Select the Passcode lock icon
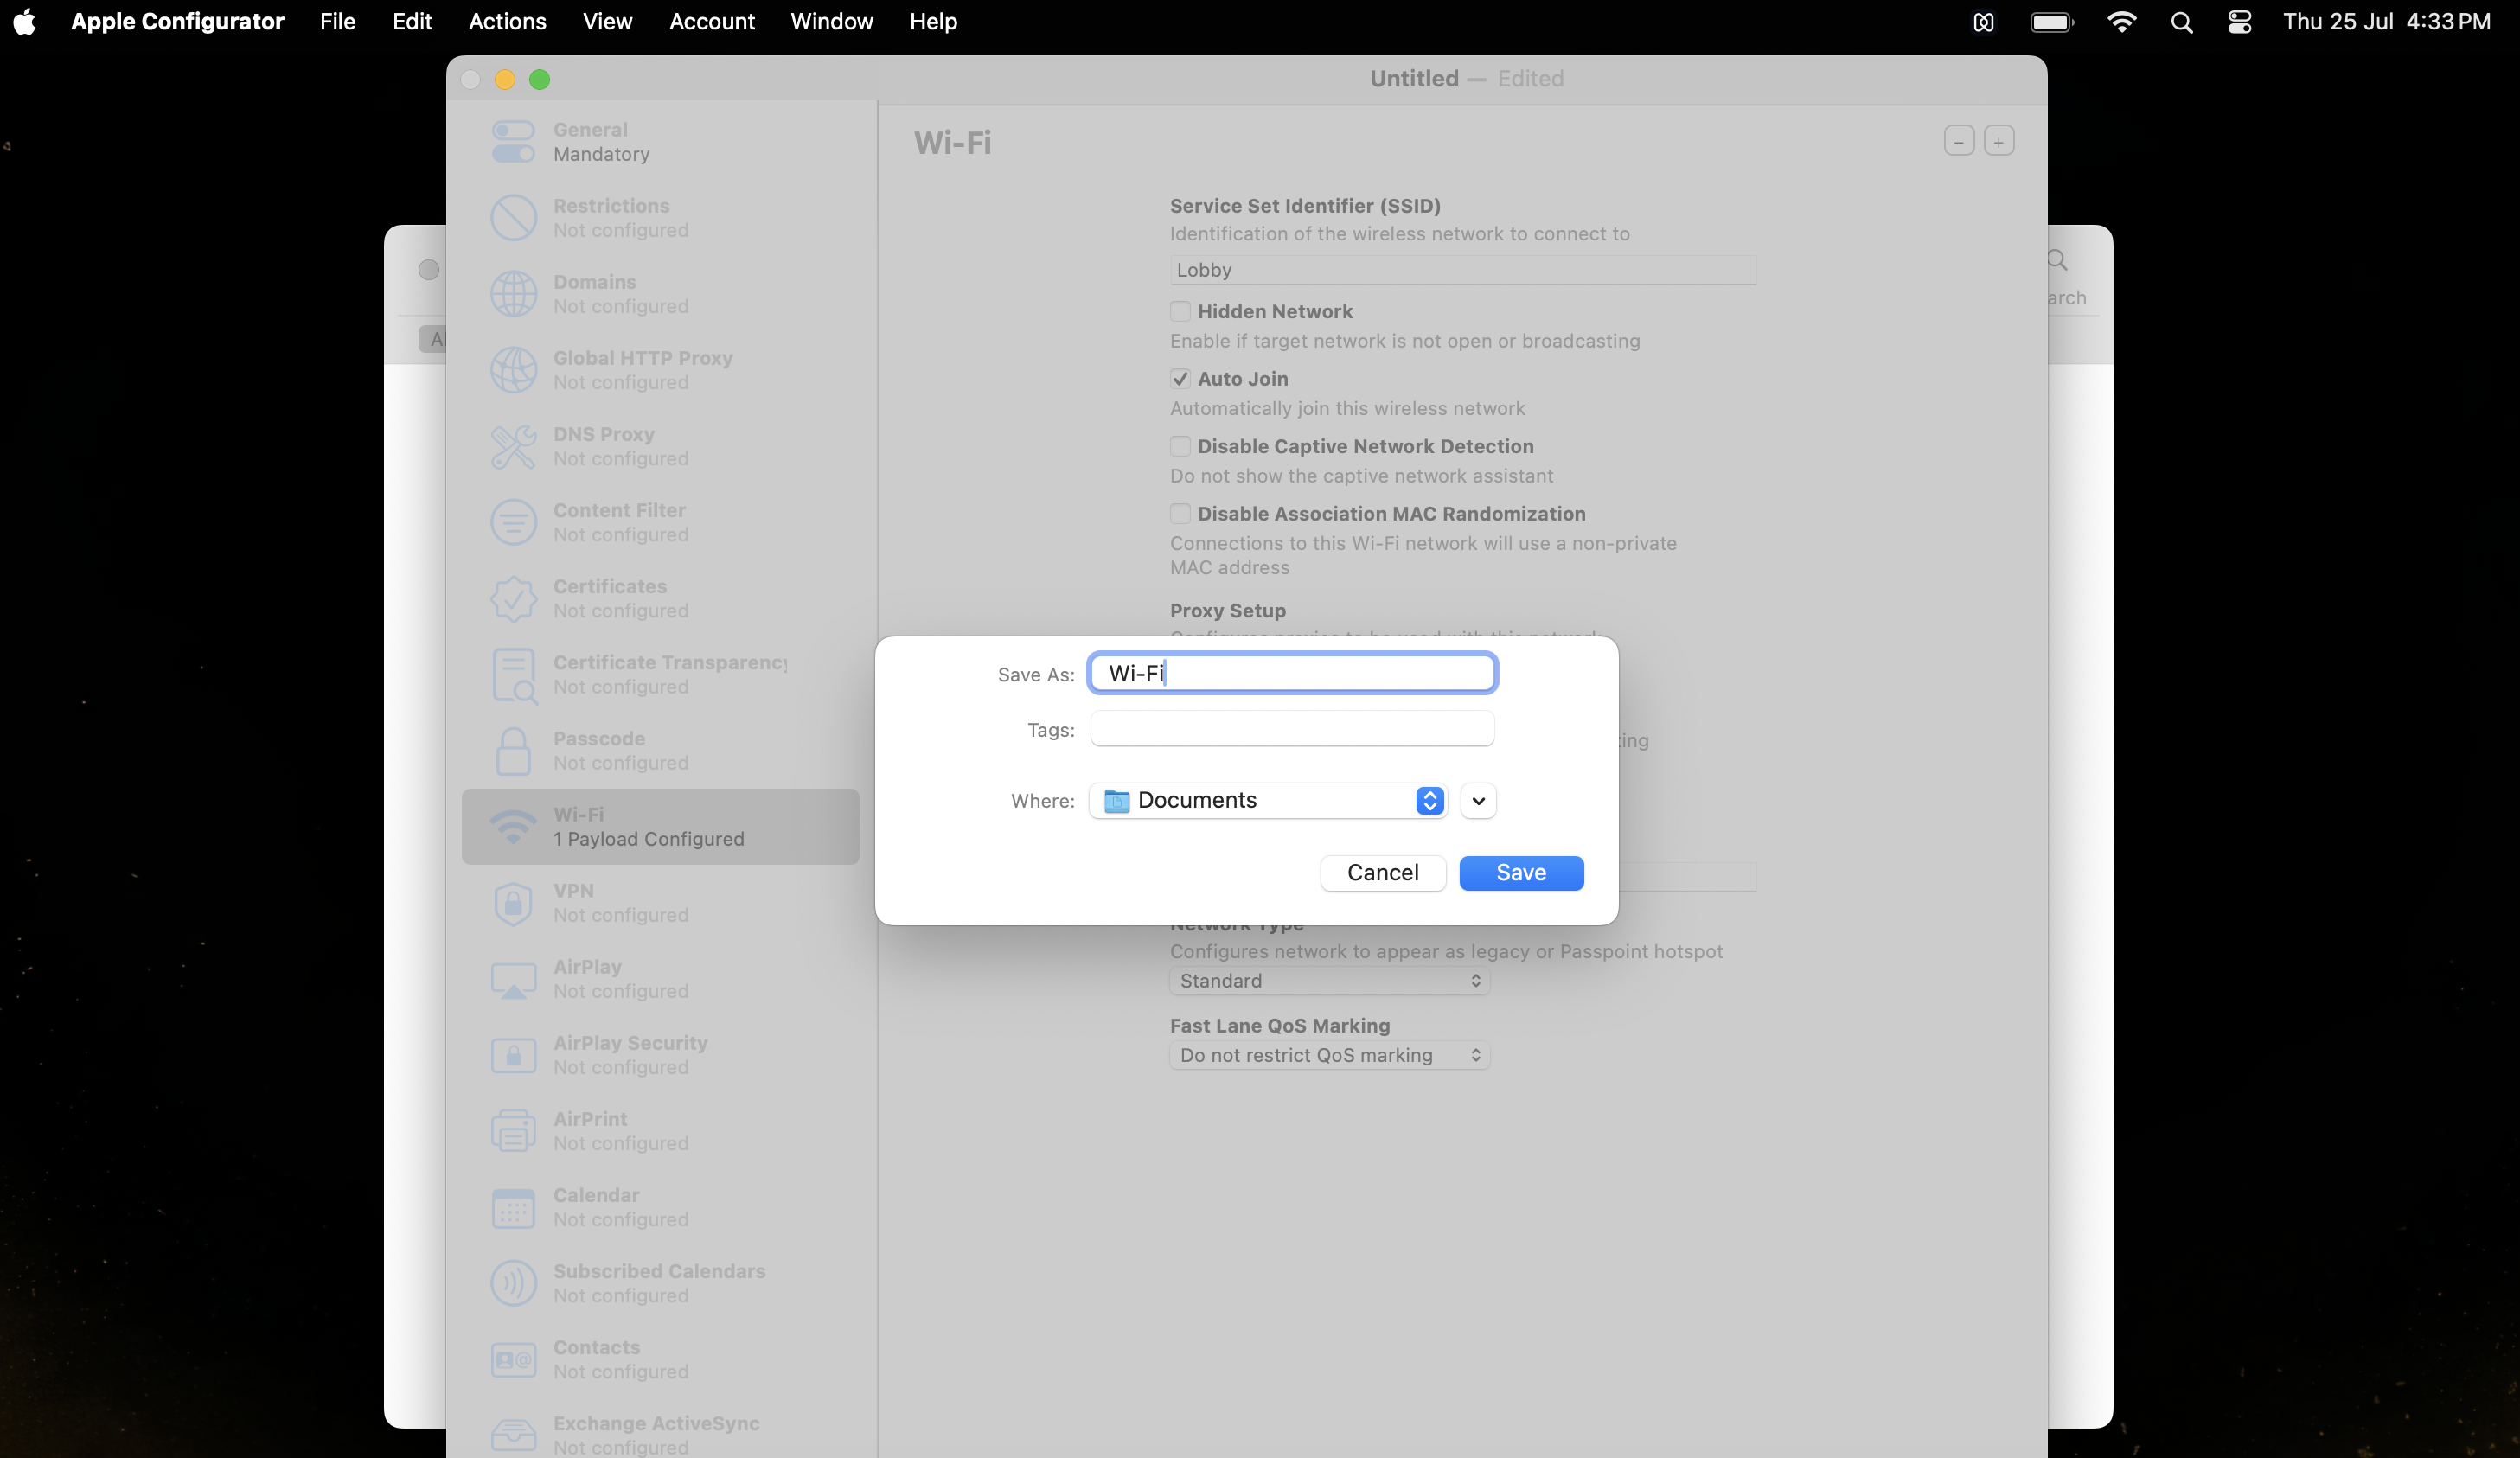The height and width of the screenshot is (1458, 2520). (x=513, y=751)
